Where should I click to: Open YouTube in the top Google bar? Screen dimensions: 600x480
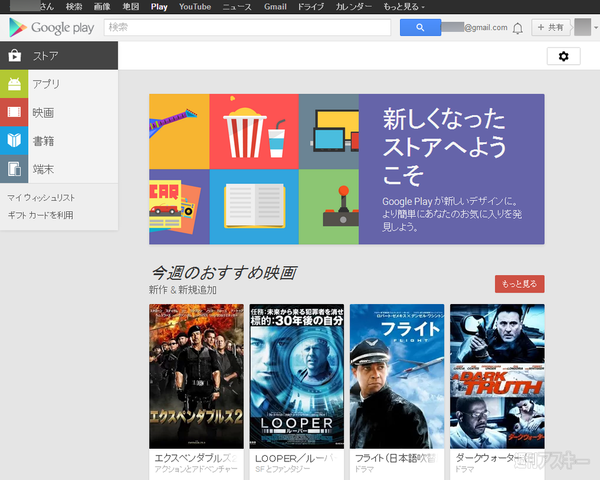(x=195, y=7)
